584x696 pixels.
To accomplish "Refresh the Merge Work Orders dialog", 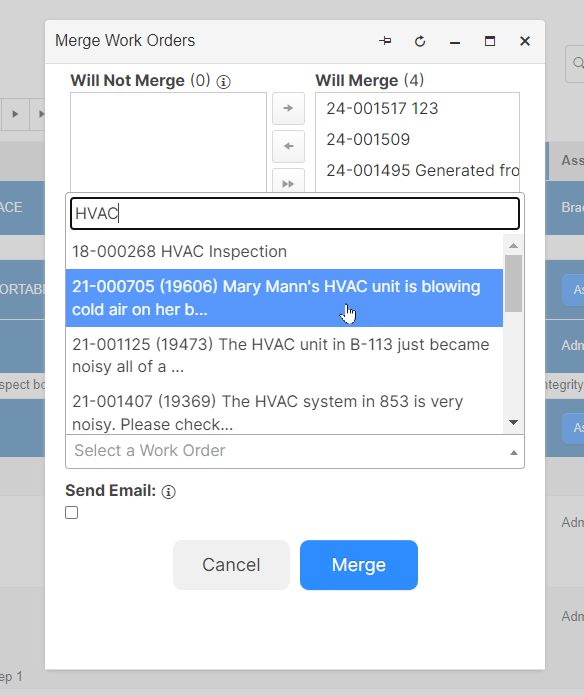I will pos(420,41).
